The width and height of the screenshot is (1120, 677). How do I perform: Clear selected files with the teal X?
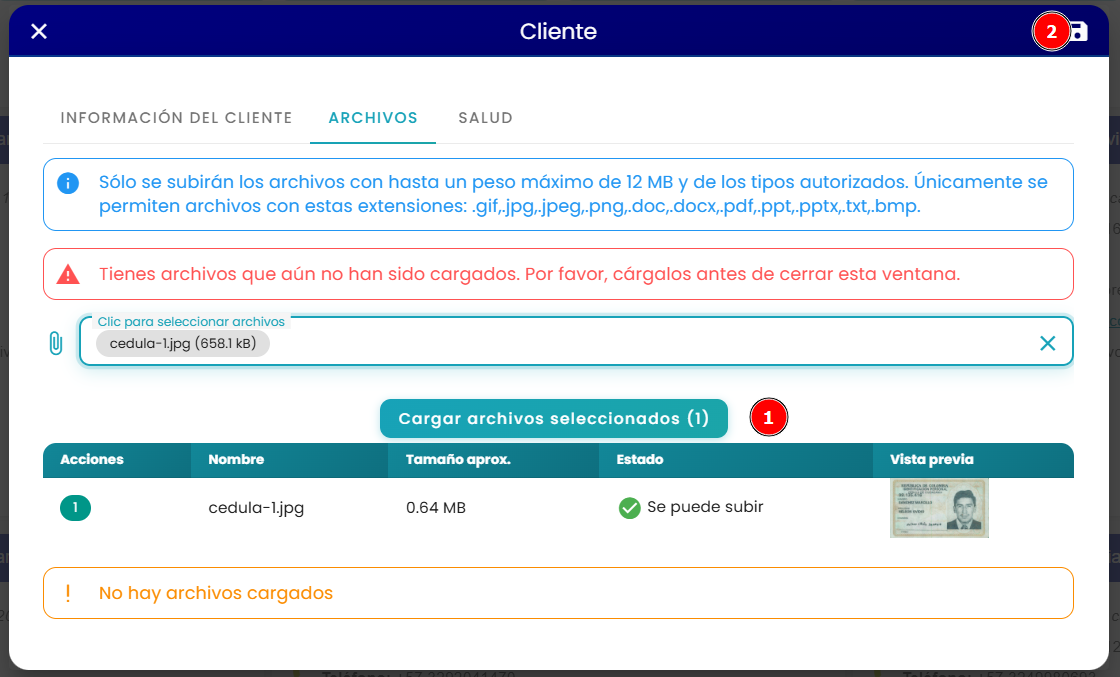[1048, 343]
